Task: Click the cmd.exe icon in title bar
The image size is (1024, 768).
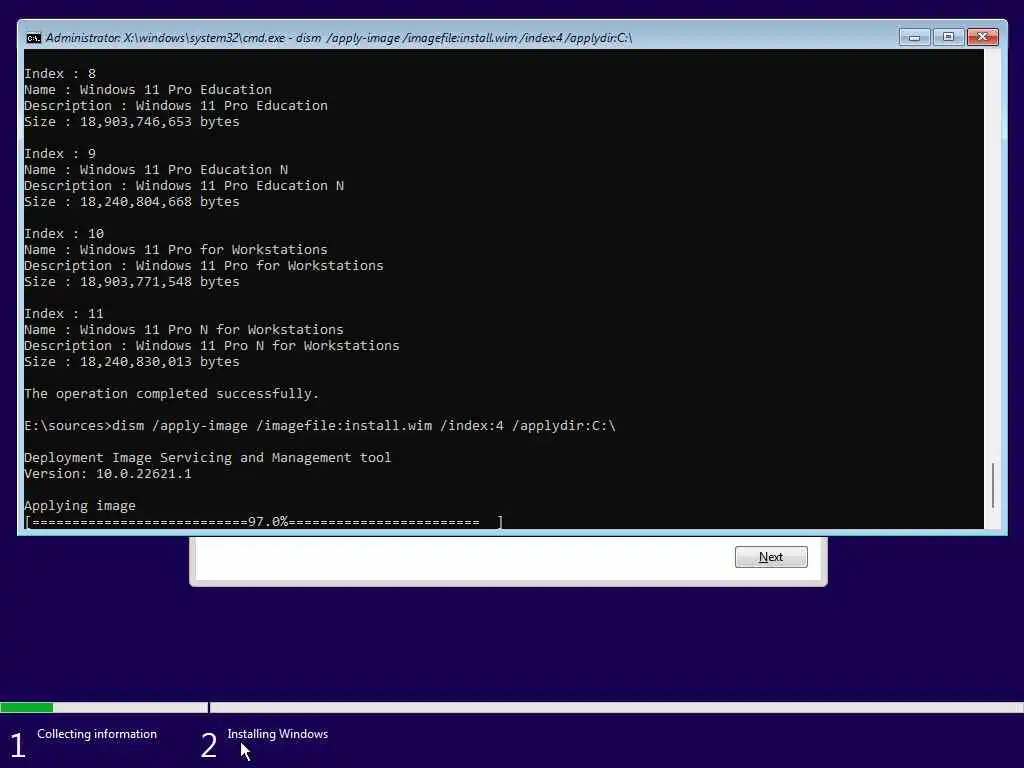Action: (33, 38)
